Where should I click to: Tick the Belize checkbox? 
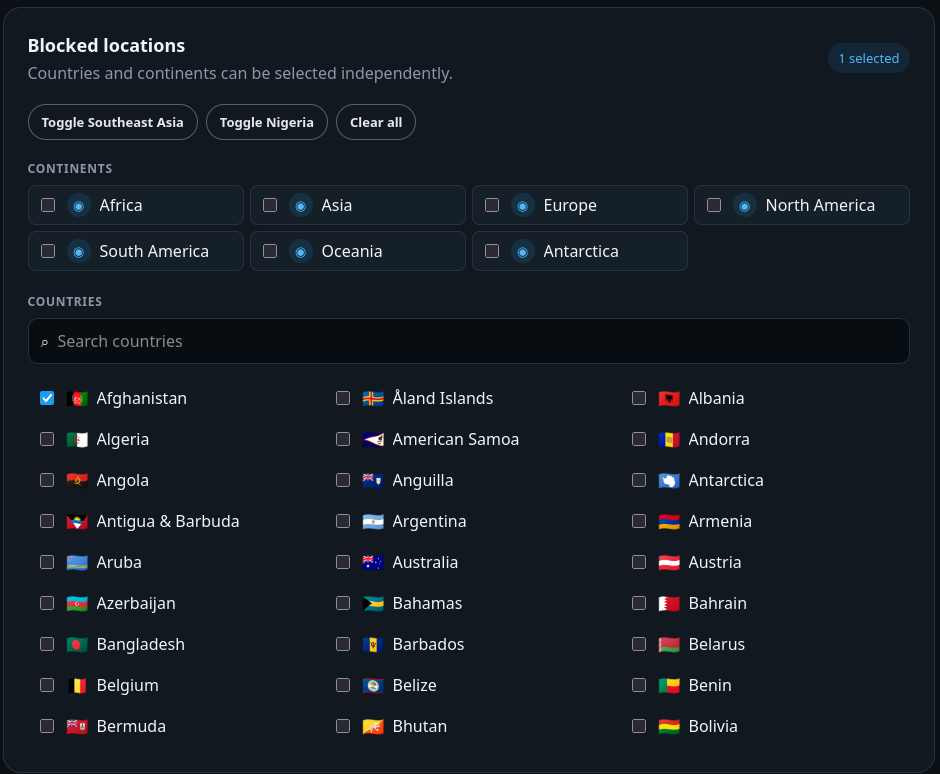[x=343, y=685]
